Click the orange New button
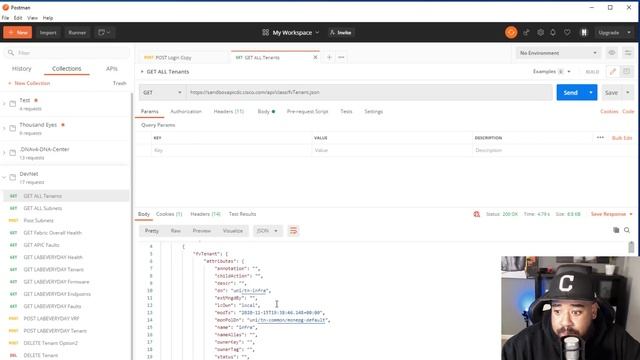Screen dimensions: 640x360 click(18, 32)
